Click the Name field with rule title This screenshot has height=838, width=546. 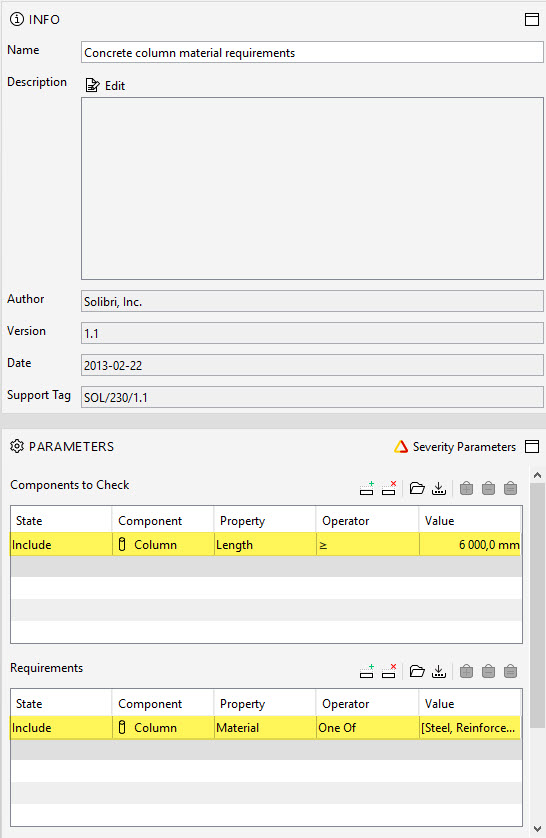[x=312, y=52]
